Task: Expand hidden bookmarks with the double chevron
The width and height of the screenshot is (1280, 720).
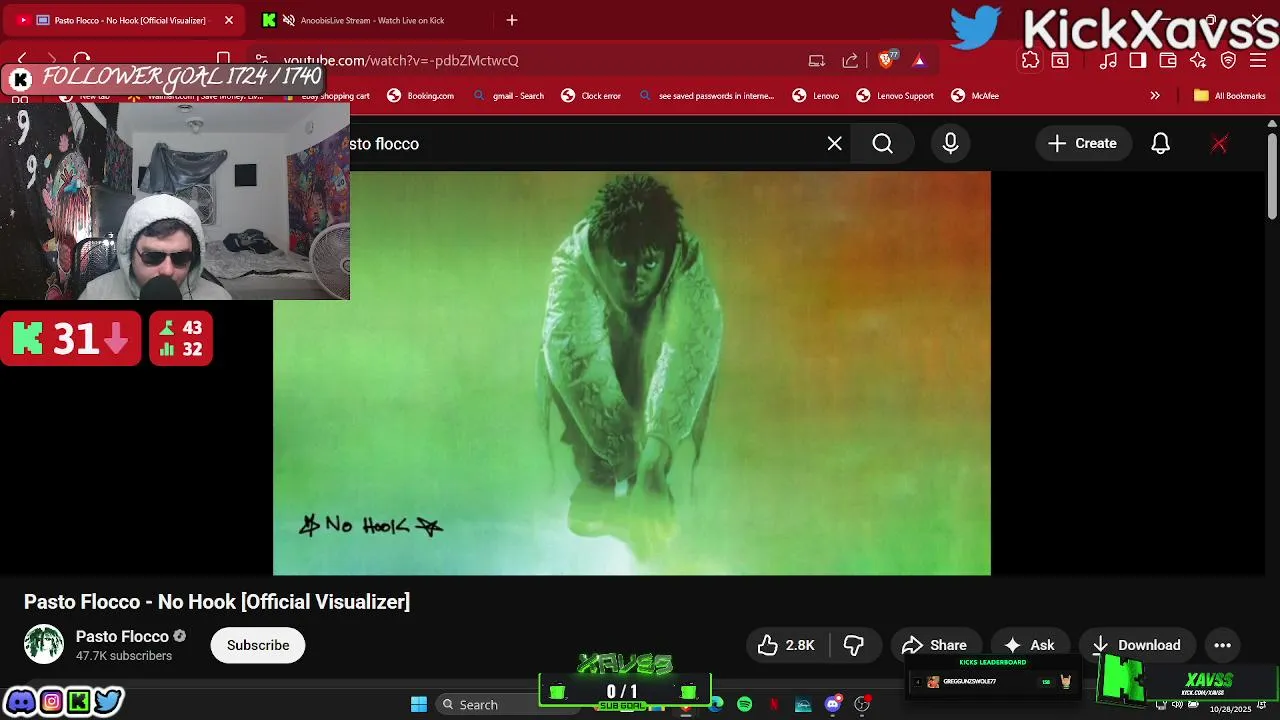Action: click(x=1155, y=96)
